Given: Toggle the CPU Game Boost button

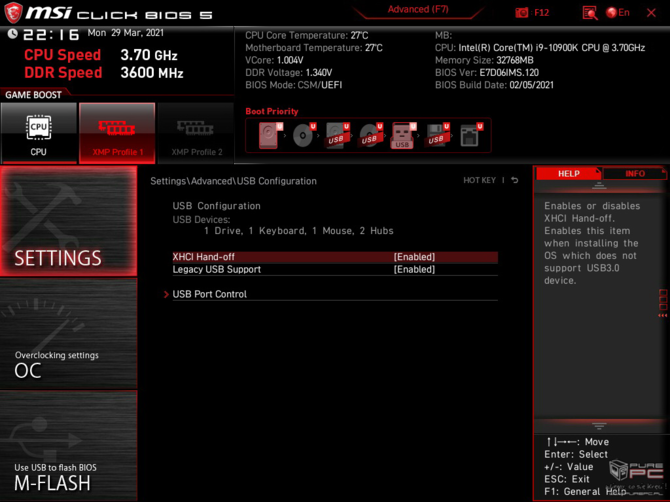Looking at the screenshot, I should point(39,133).
